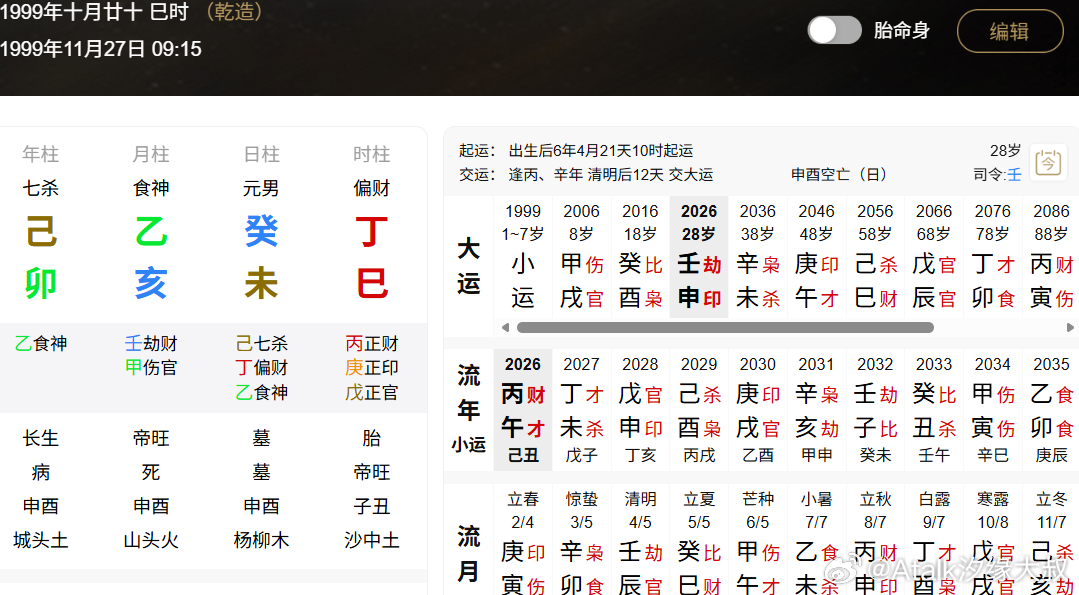Select the 2026 丙午 流年 column

click(523, 410)
